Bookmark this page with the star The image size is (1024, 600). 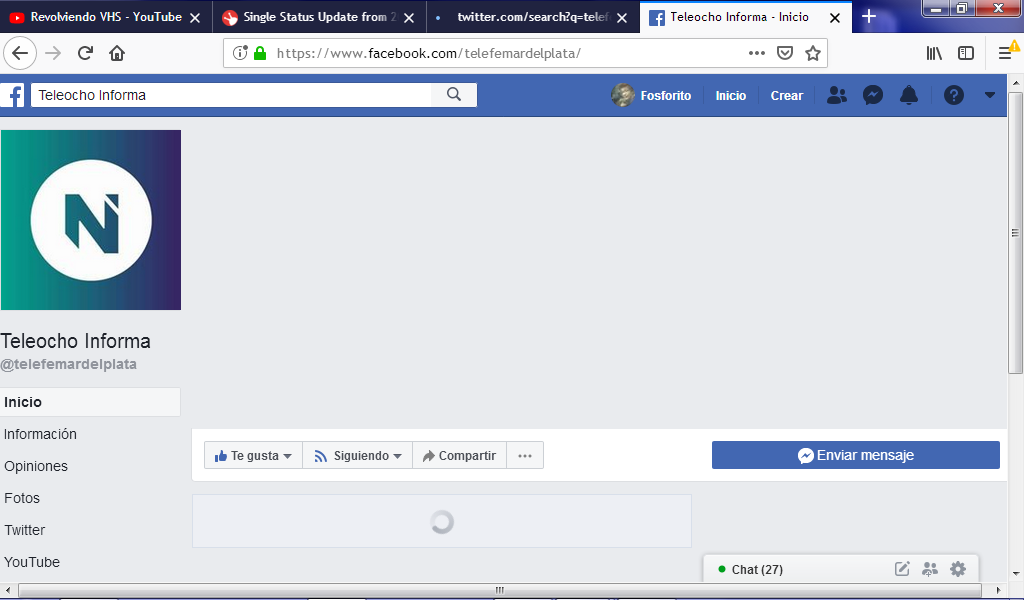pyautogui.click(x=813, y=53)
